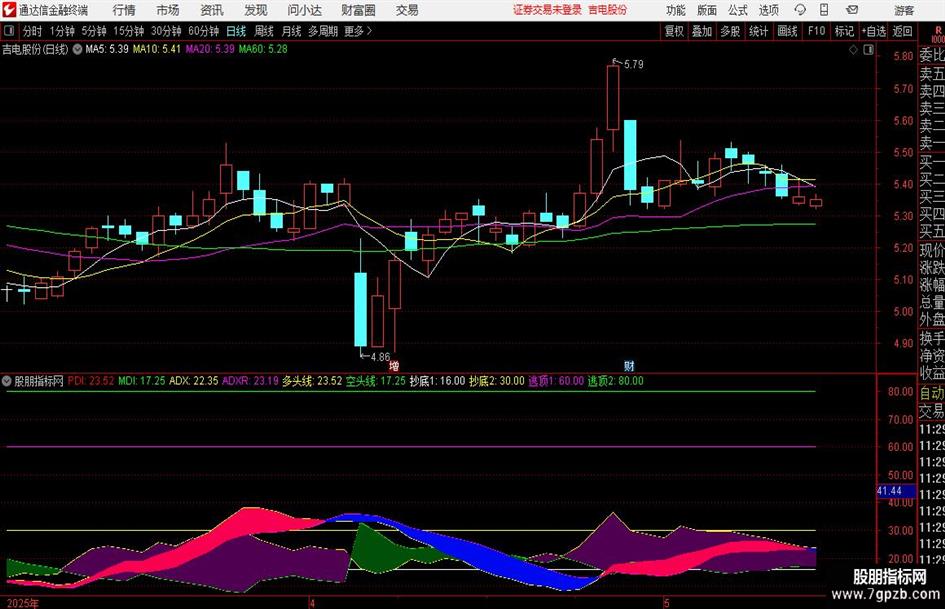945x609 pixels.
Task: Click the MDI: 17.25 indicator value
Action: (x=142, y=381)
